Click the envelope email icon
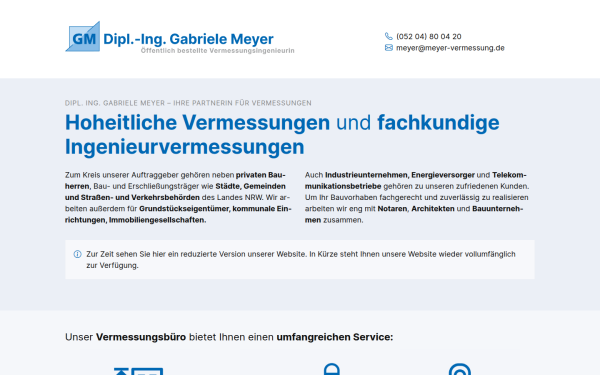This screenshot has height=375, width=600. click(x=388, y=47)
